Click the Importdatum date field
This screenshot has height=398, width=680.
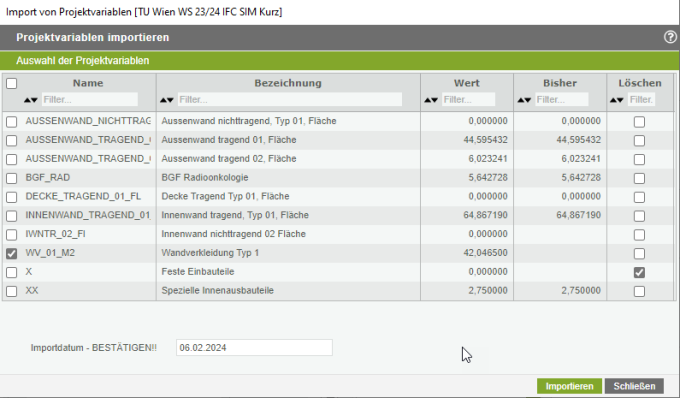254,348
